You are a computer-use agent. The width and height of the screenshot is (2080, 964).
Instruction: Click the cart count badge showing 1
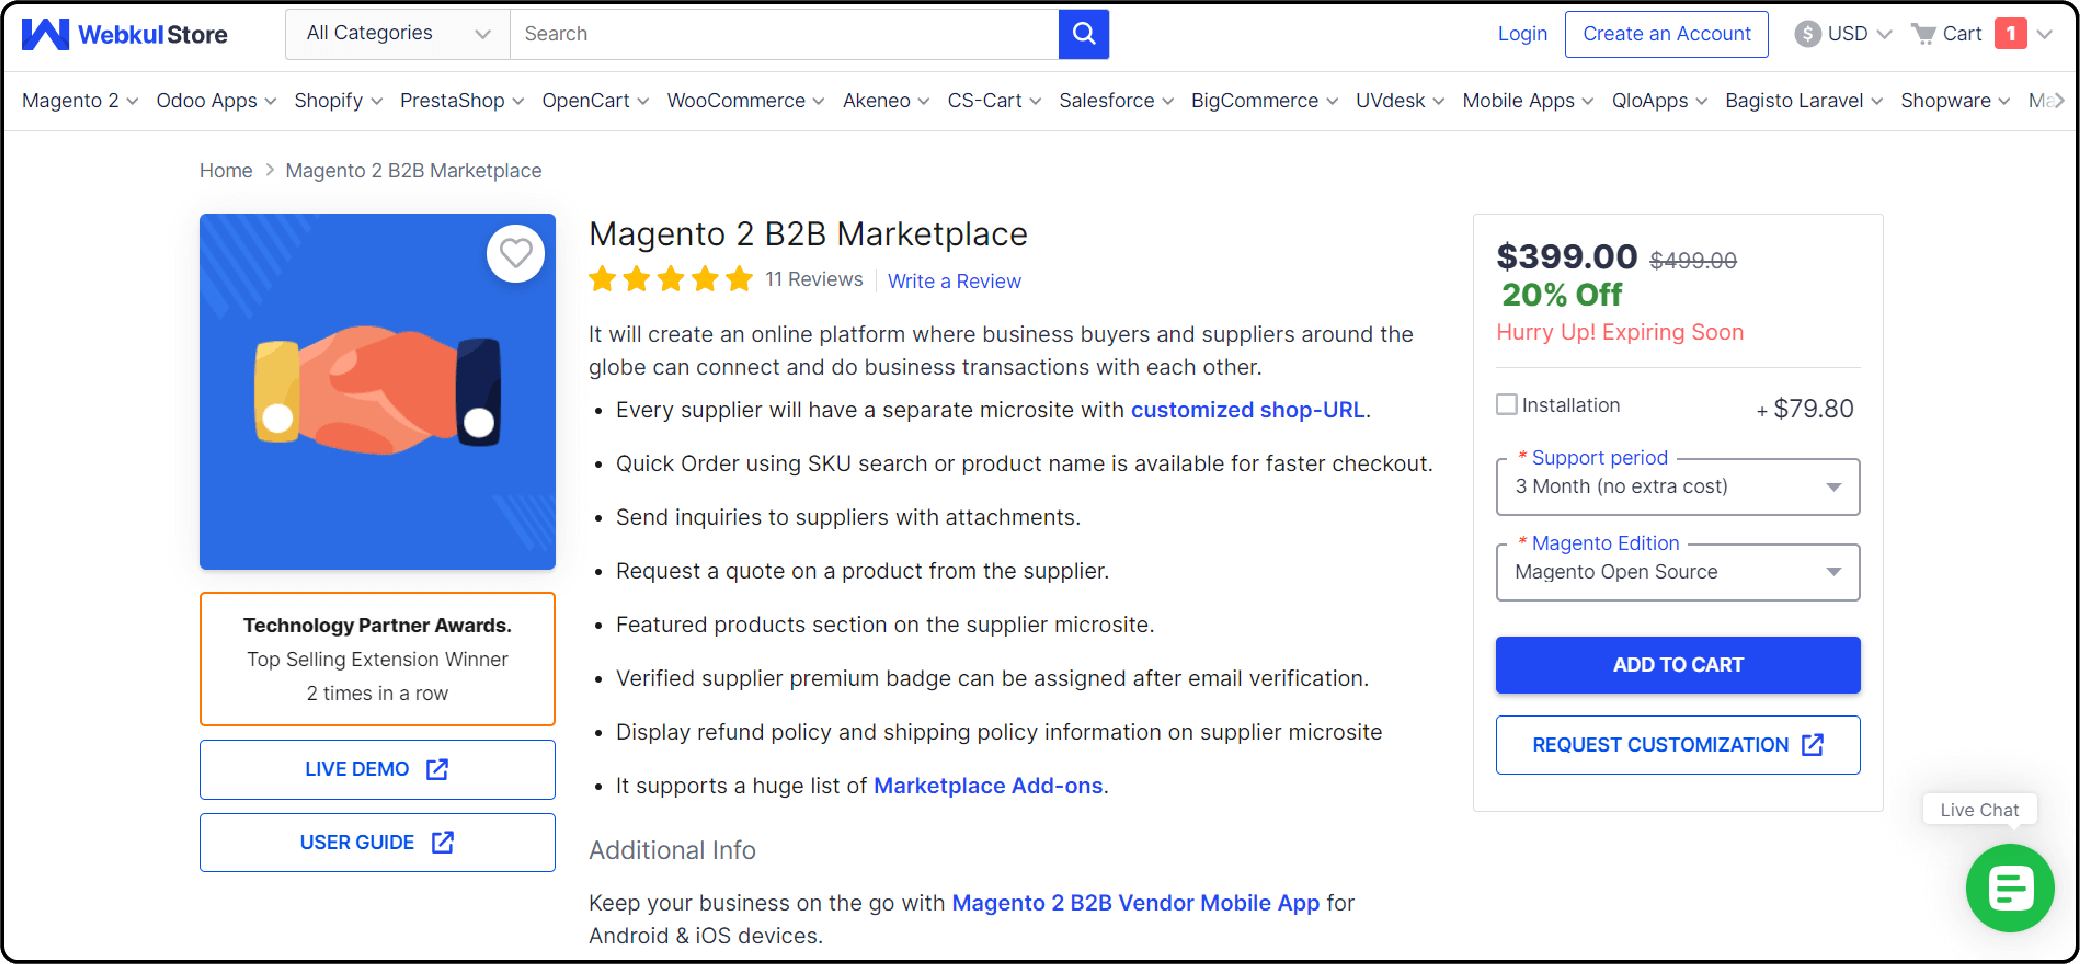(2010, 33)
